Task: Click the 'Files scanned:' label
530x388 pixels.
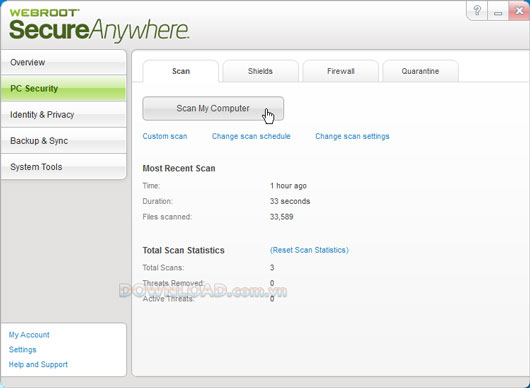Action: pyautogui.click(x=167, y=217)
